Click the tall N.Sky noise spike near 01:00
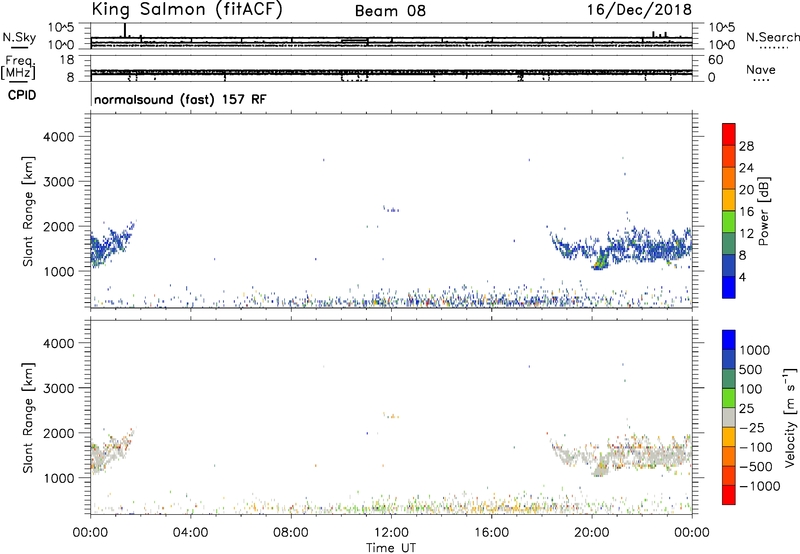The width and height of the screenshot is (800, 554). [x=124, y=30]
